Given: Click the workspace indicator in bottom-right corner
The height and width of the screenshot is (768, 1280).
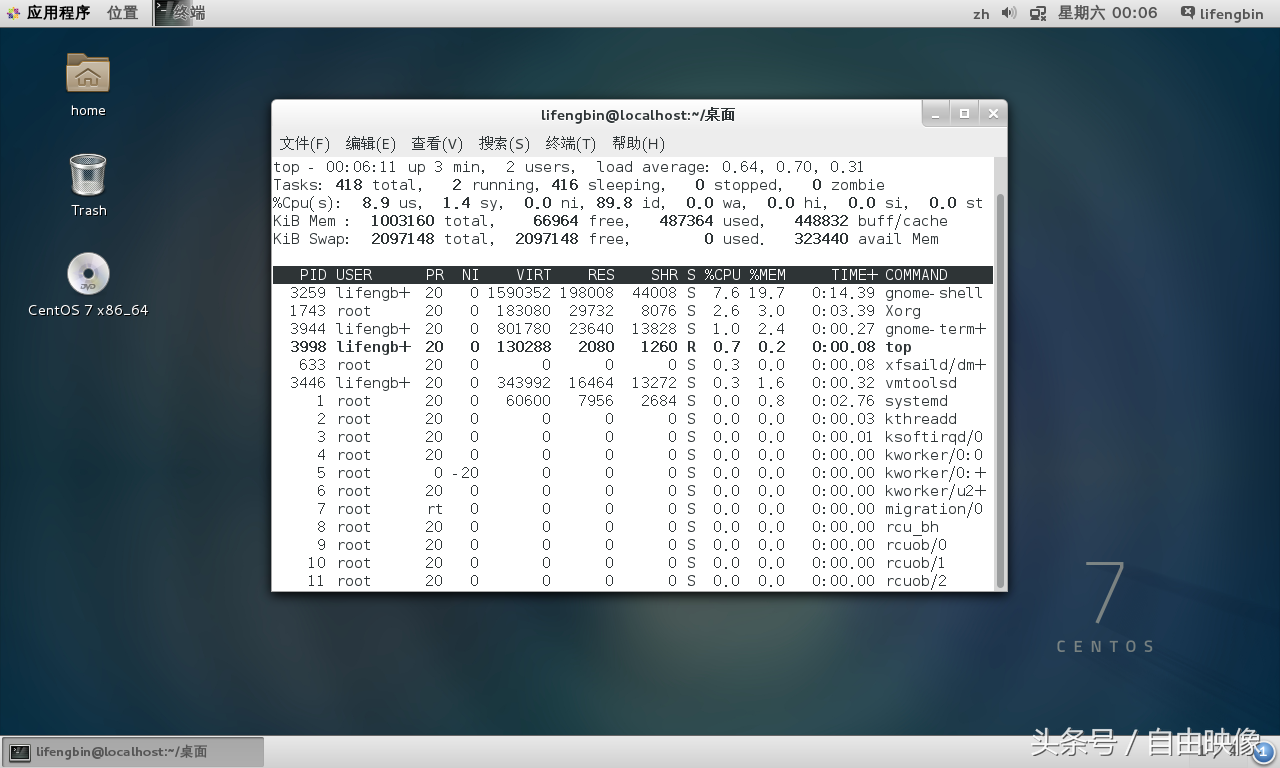Looking at the screenshot, I should tap(1265, 752).
